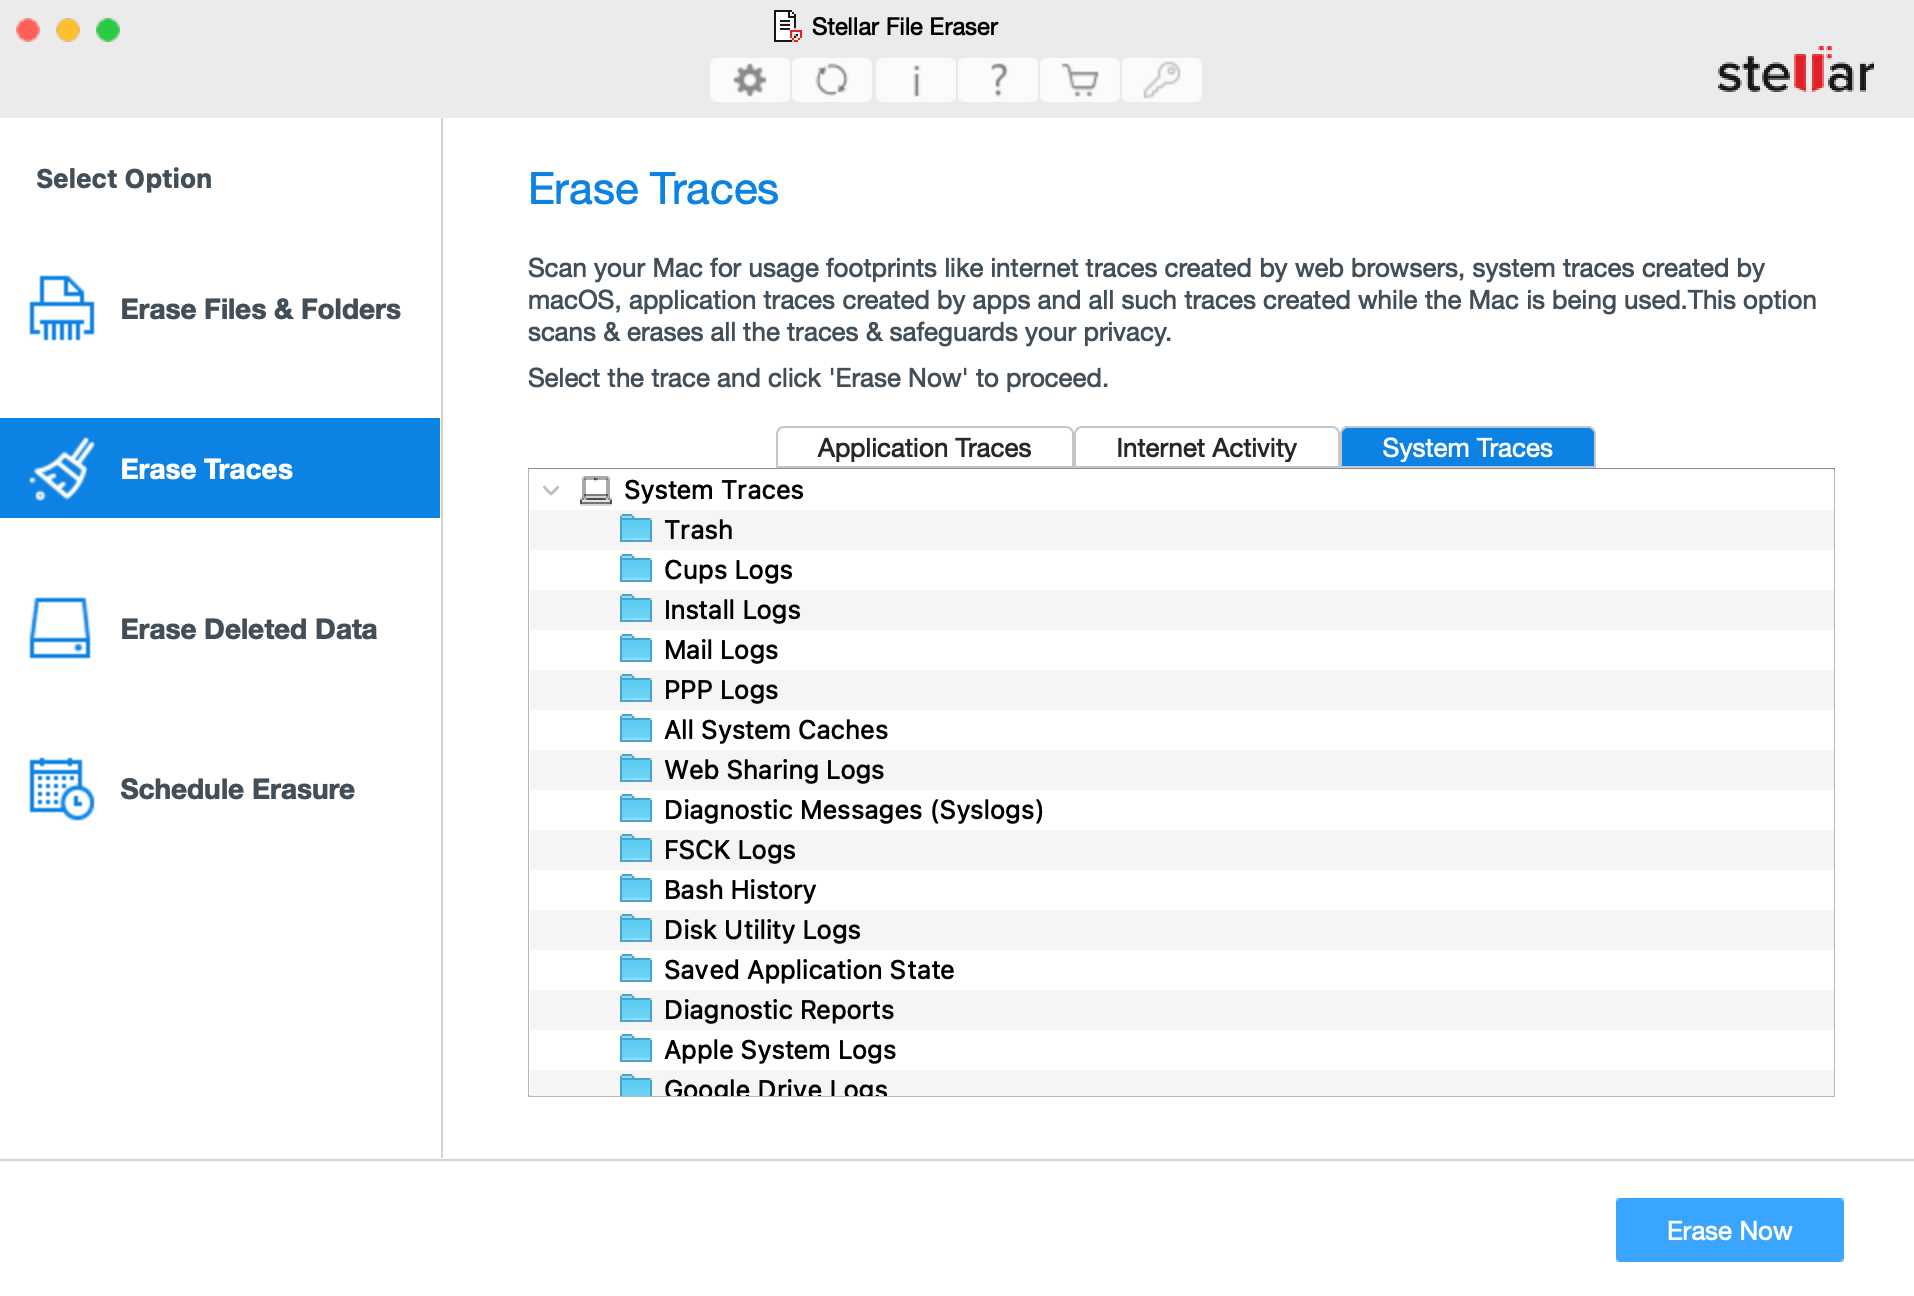Screen dimensions: 1914x1296
Task: Click the Erase Traces brush icon
Action: [62, 469]
